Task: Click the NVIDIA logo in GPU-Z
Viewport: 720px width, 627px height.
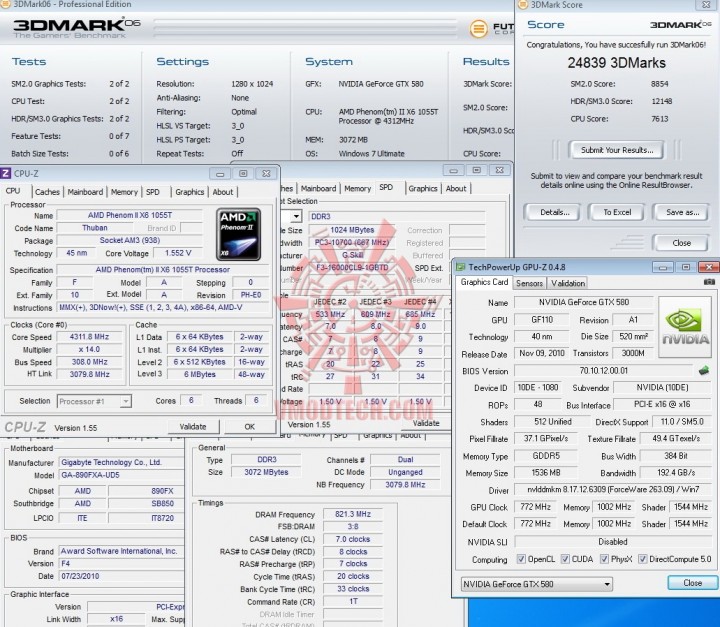Action: (685, 327)
